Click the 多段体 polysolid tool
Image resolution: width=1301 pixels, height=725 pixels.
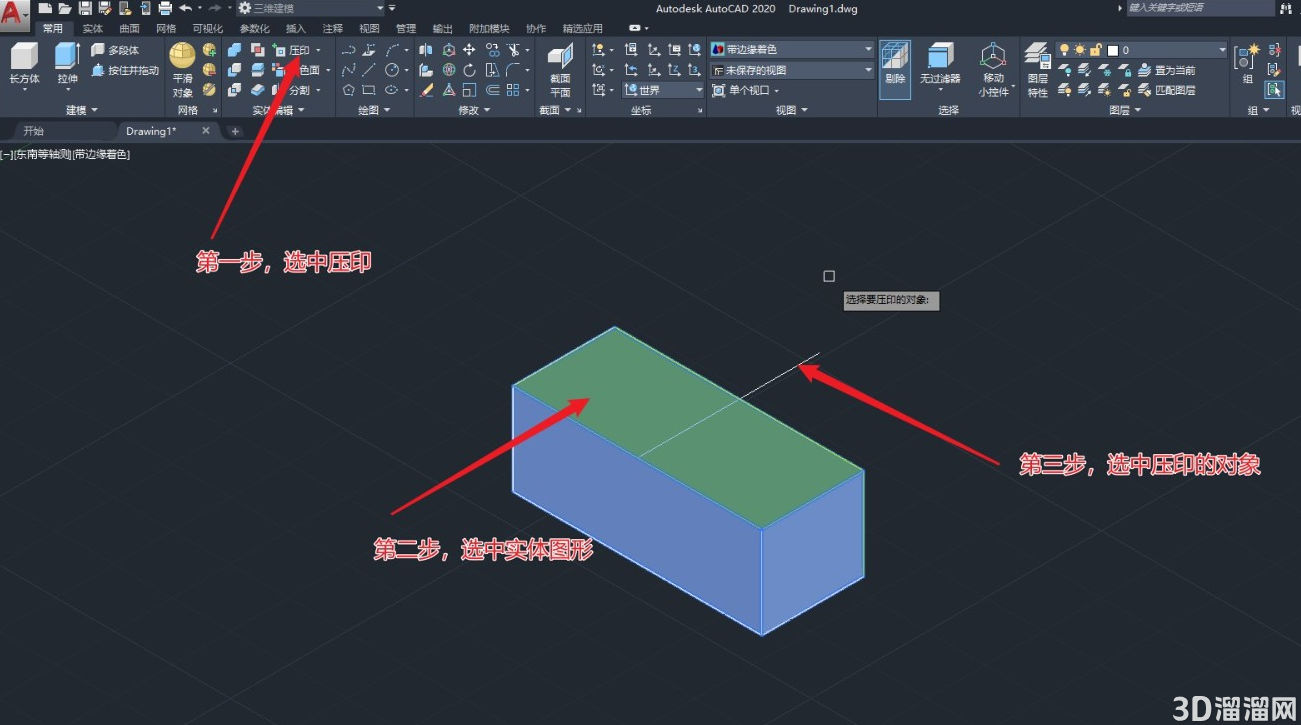[x=114, y=50]
